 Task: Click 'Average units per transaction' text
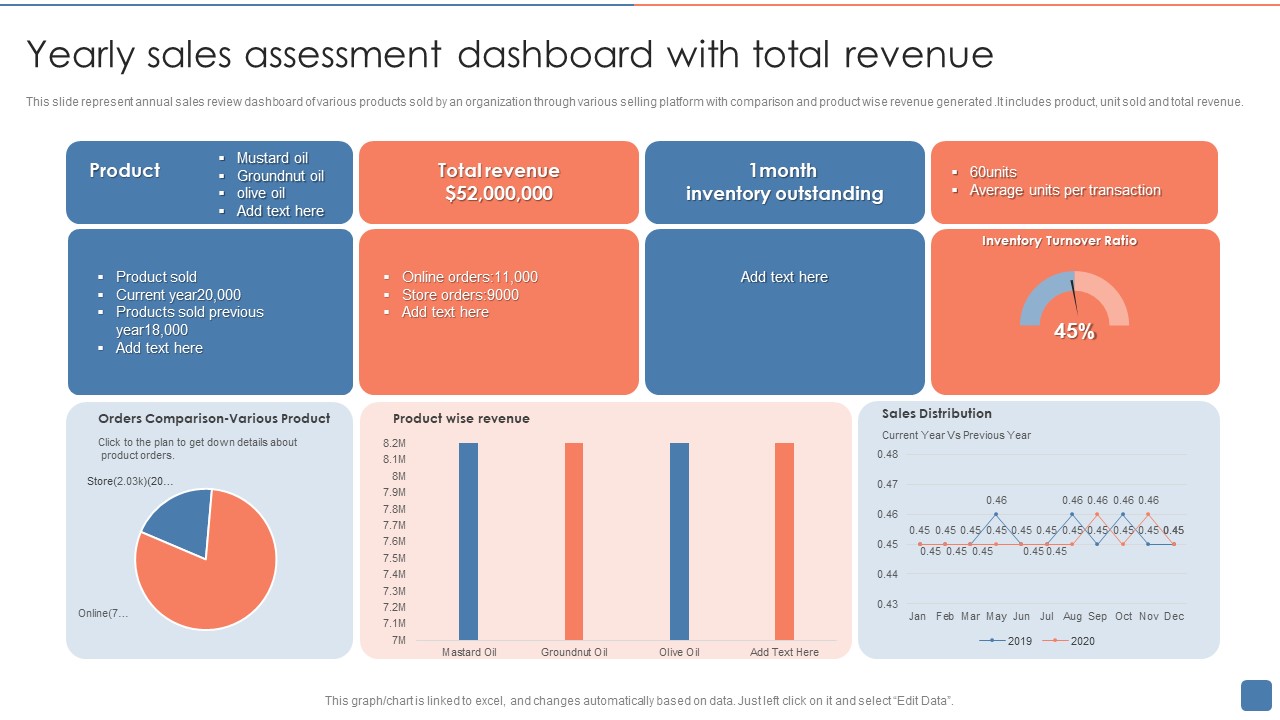coord(1065,190)
